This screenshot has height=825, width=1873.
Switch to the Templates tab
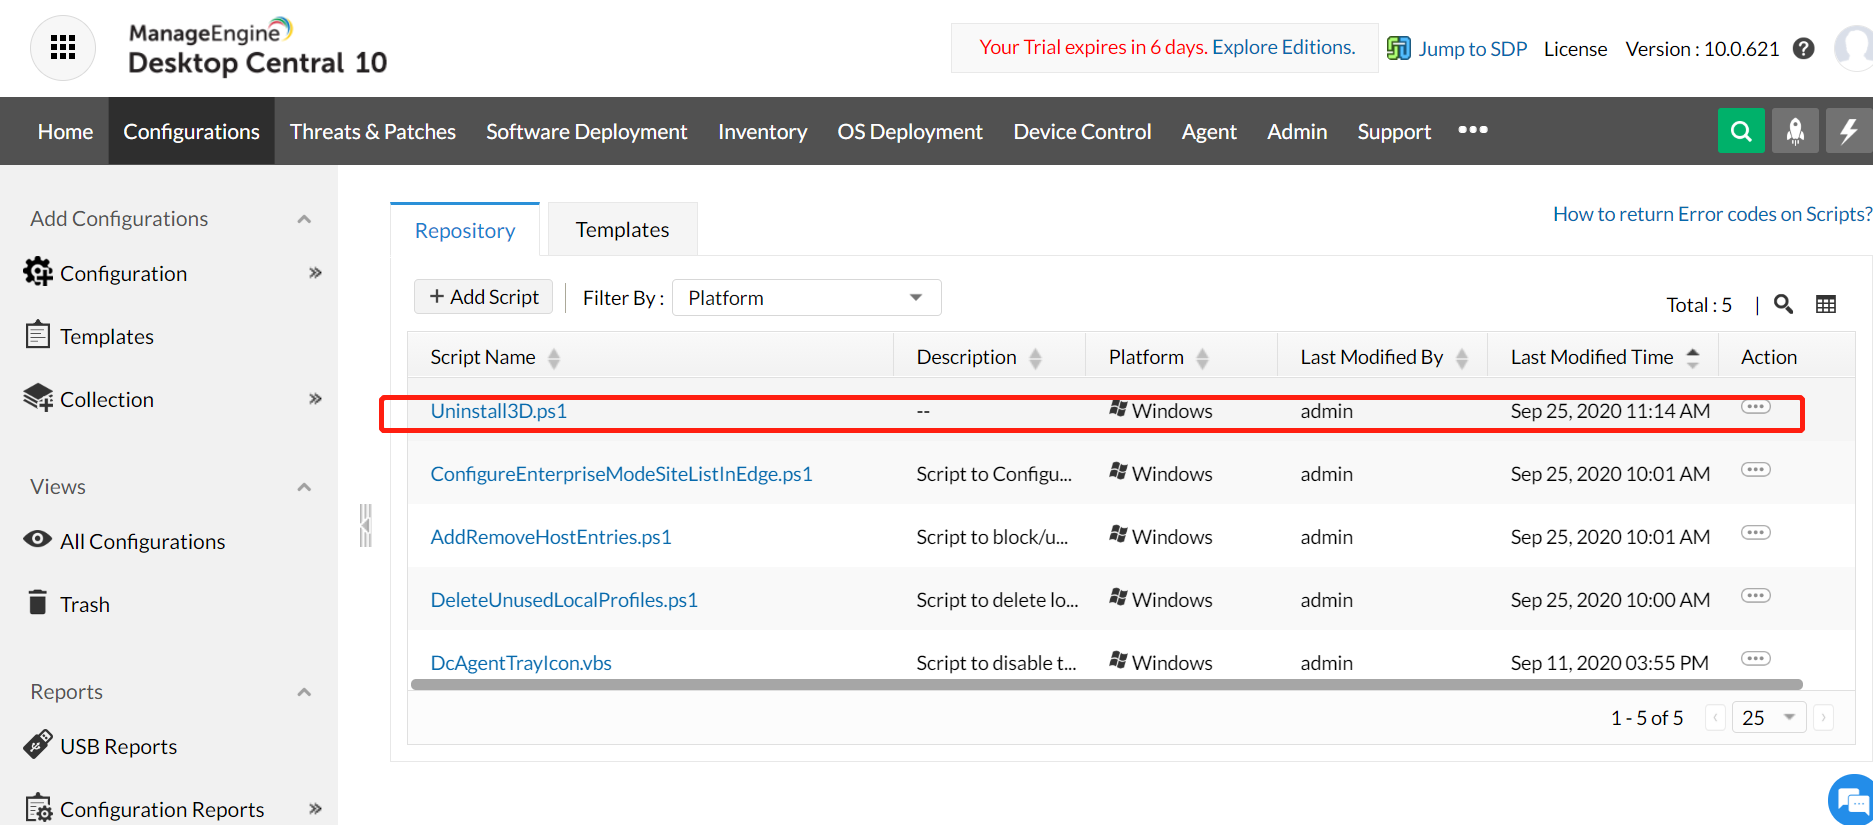tap(622, 230)
